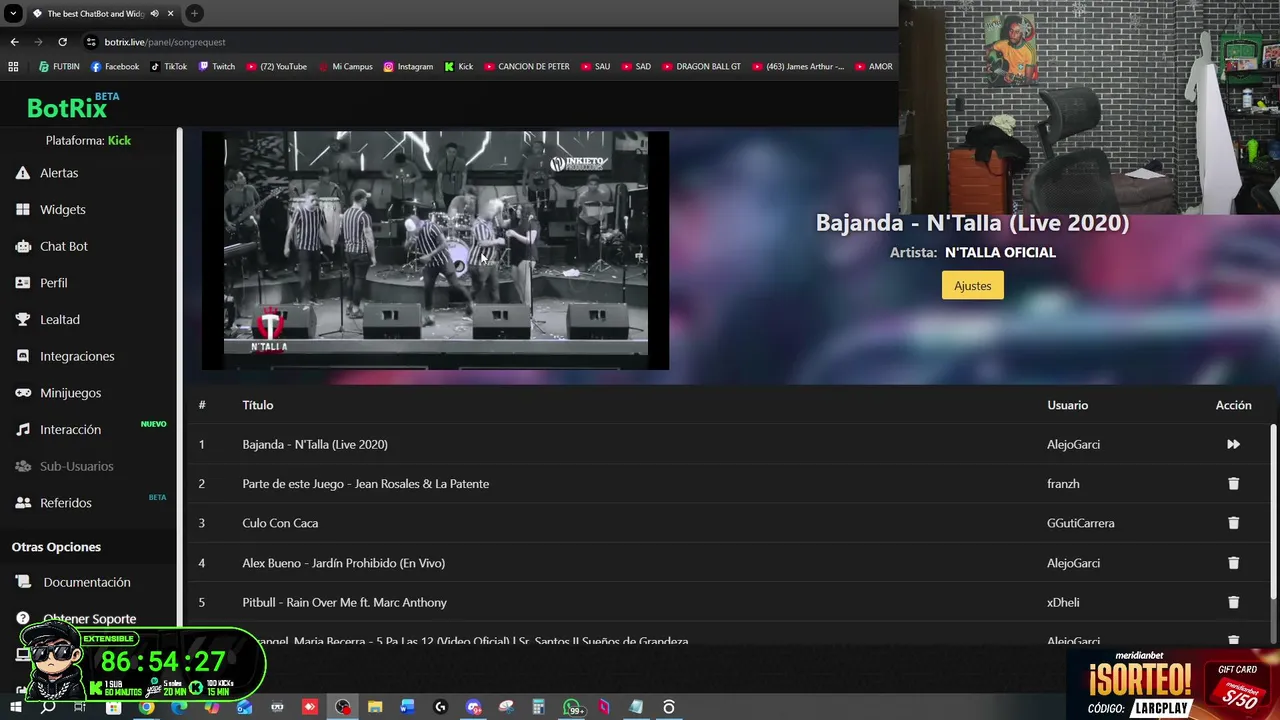Open Microsoft Edge from the taskbar
This screenshot has width=1280, height=720.
click(x=179, y=707)
